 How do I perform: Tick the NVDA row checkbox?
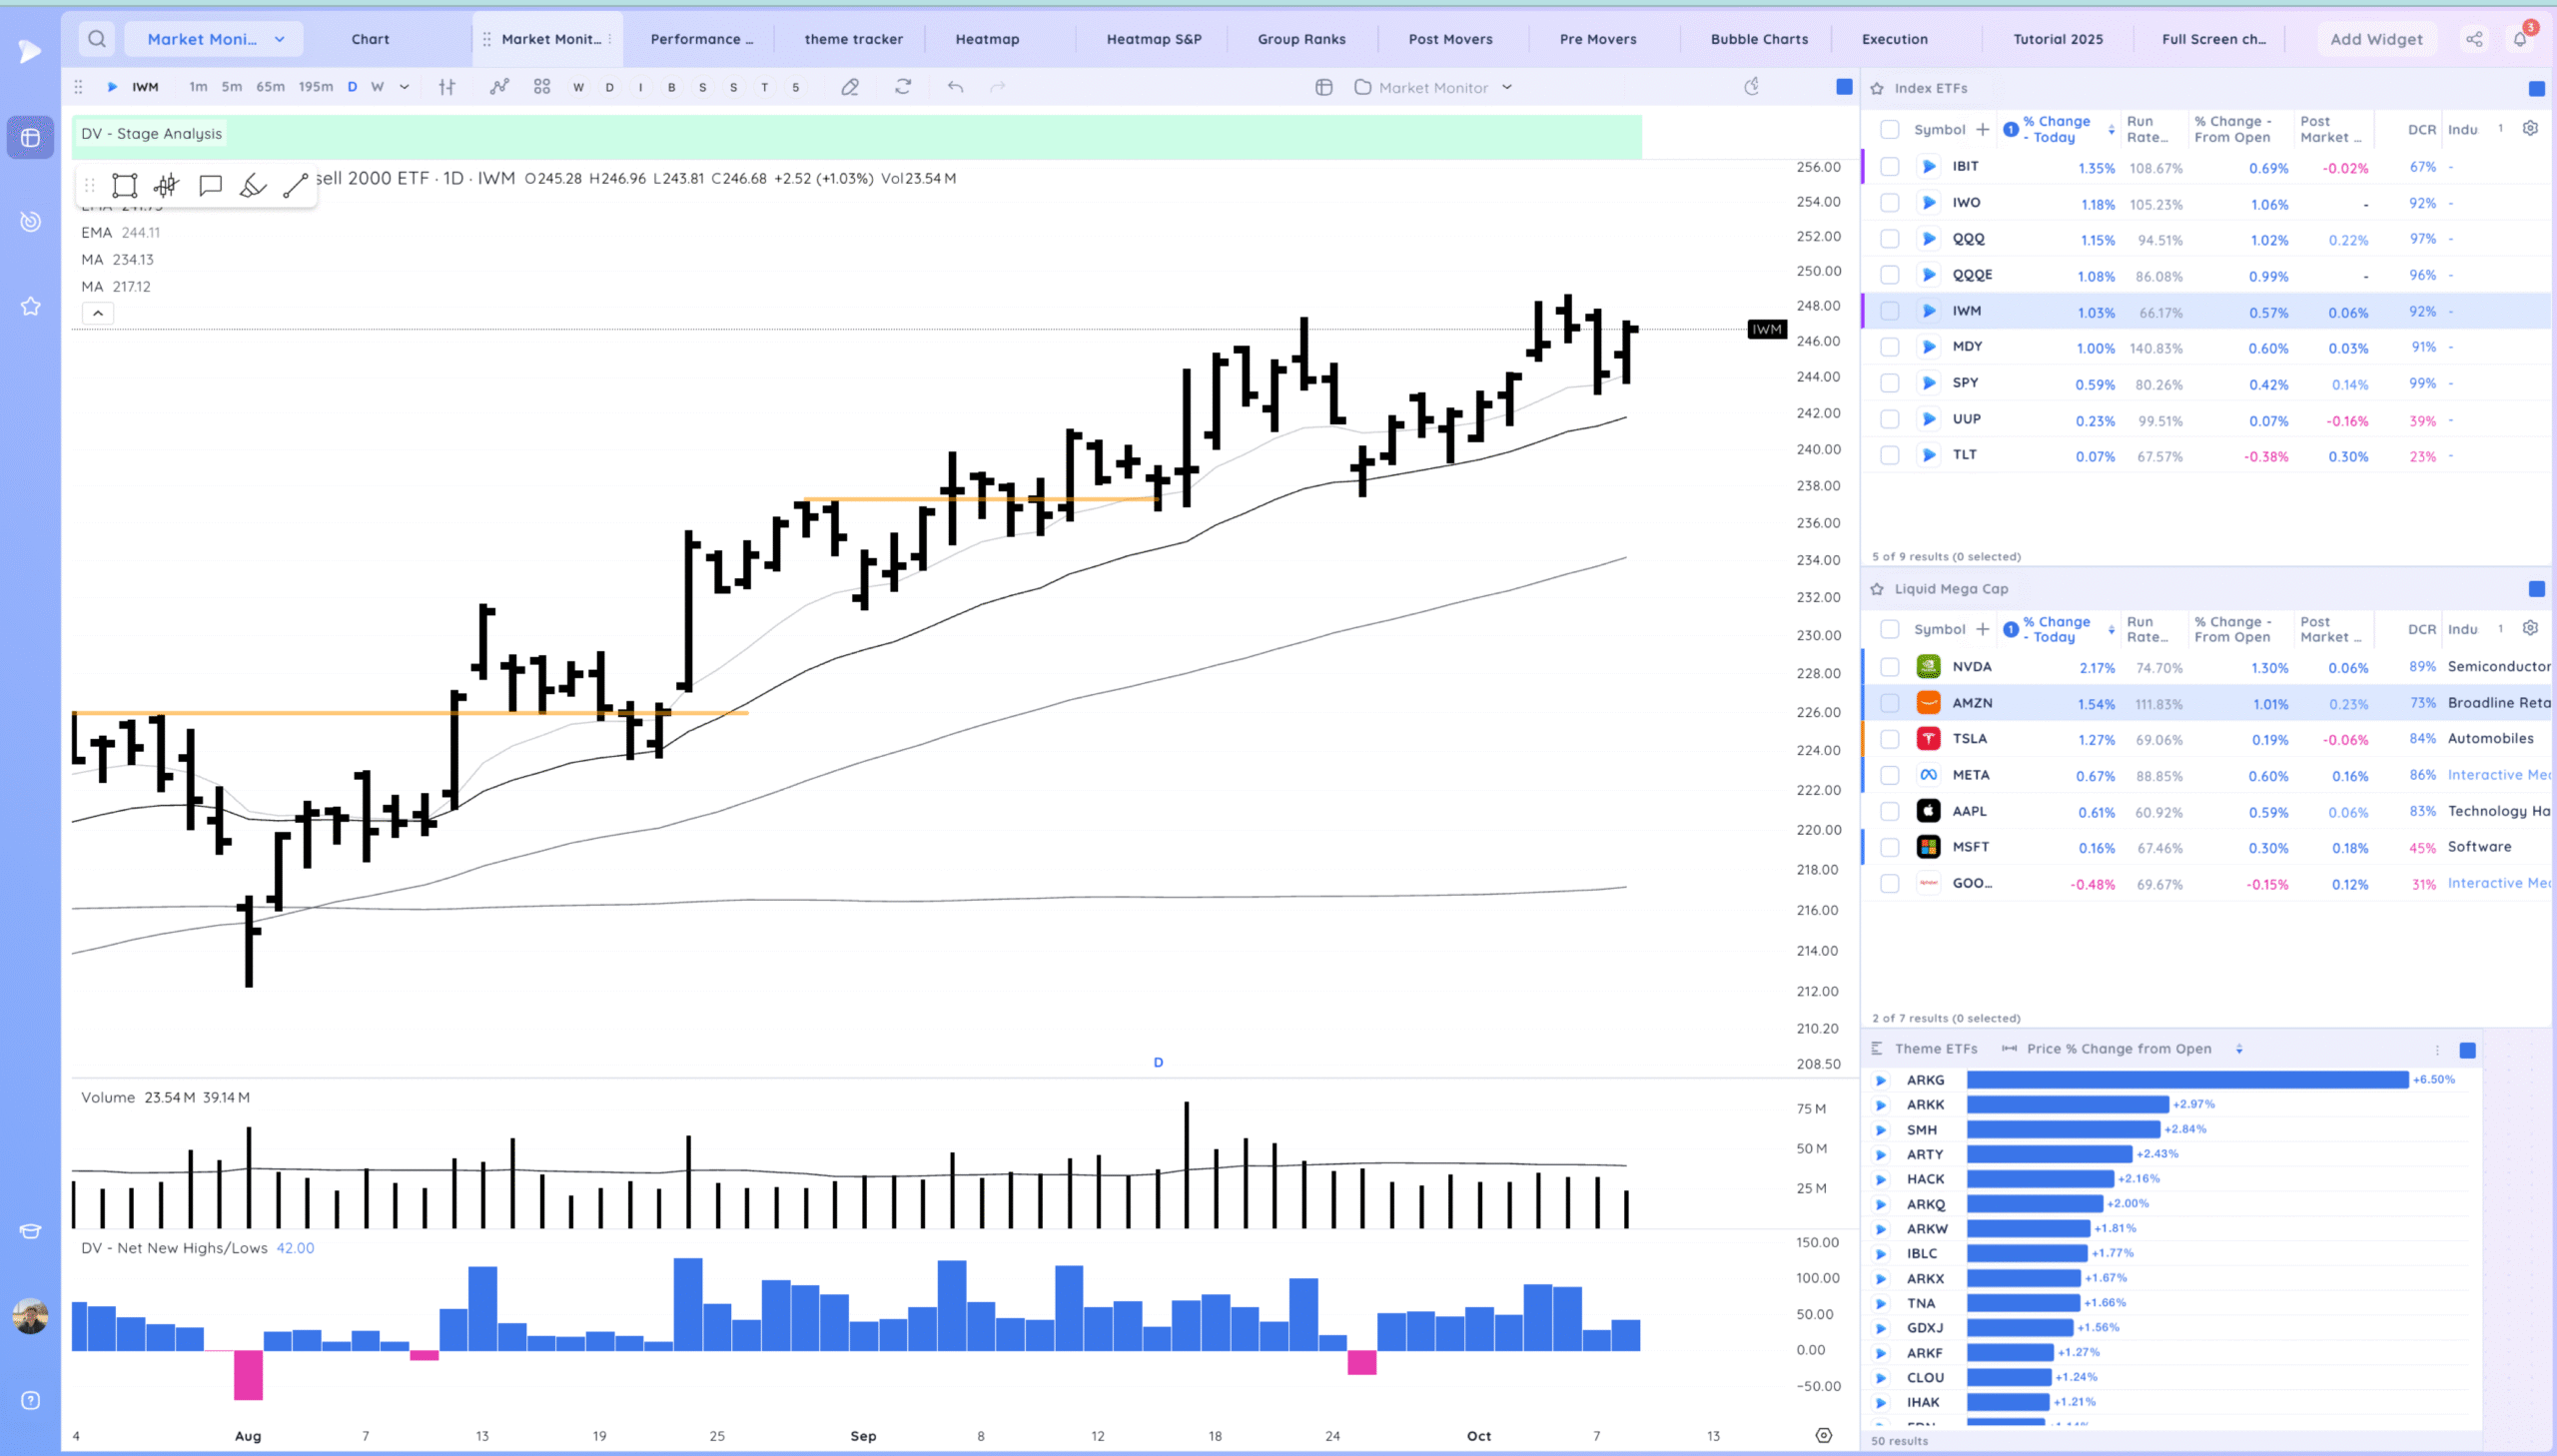pos(1889,667)
